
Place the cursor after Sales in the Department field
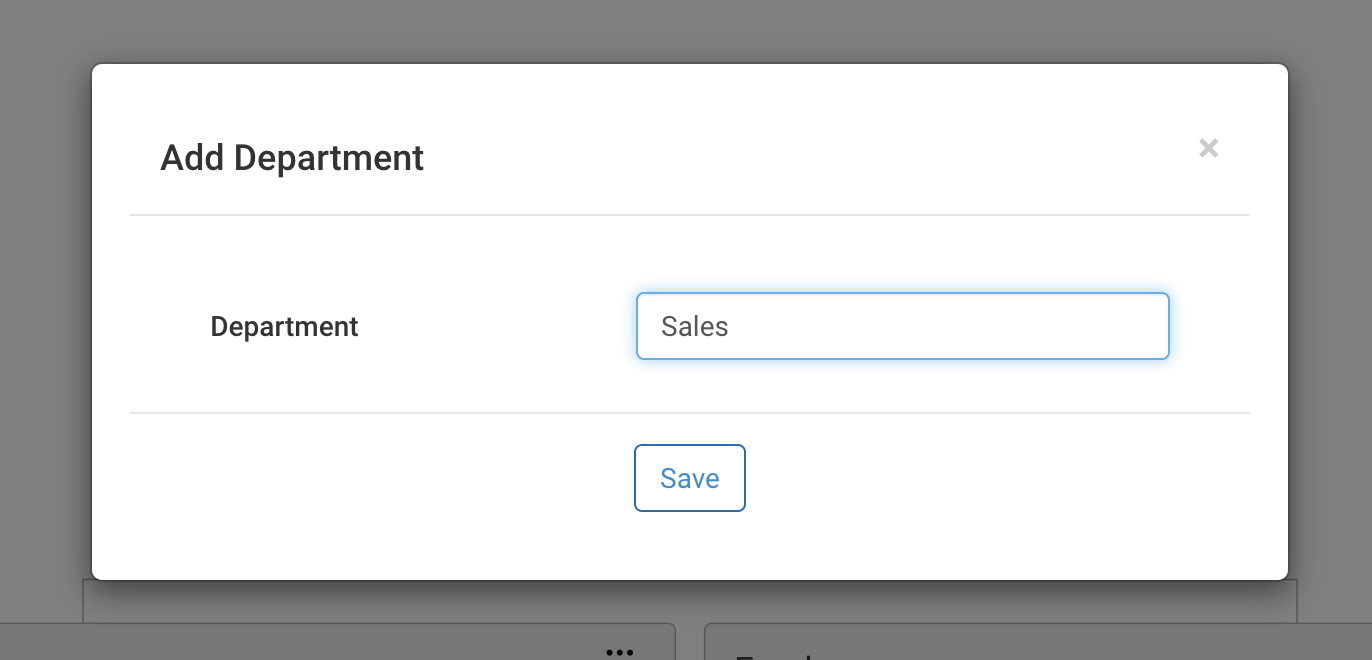click(731, 326)
